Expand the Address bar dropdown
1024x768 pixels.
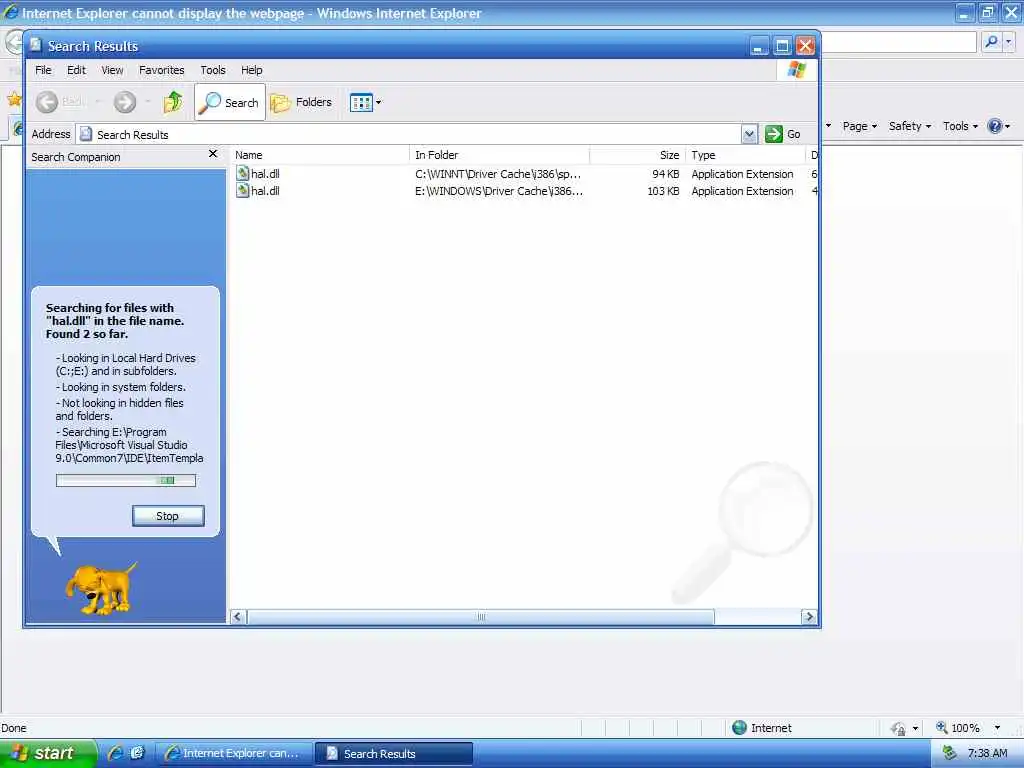pyautogui.click(x=750, y=135)
